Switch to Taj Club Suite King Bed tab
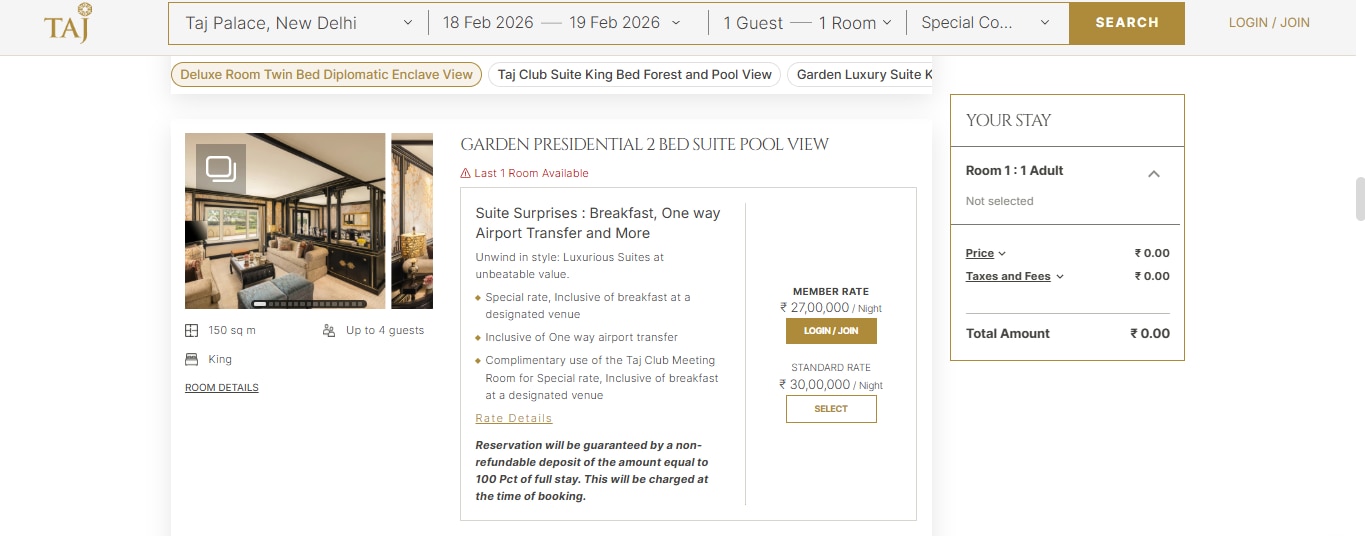 pyautogui.click(x=634, y=75)
